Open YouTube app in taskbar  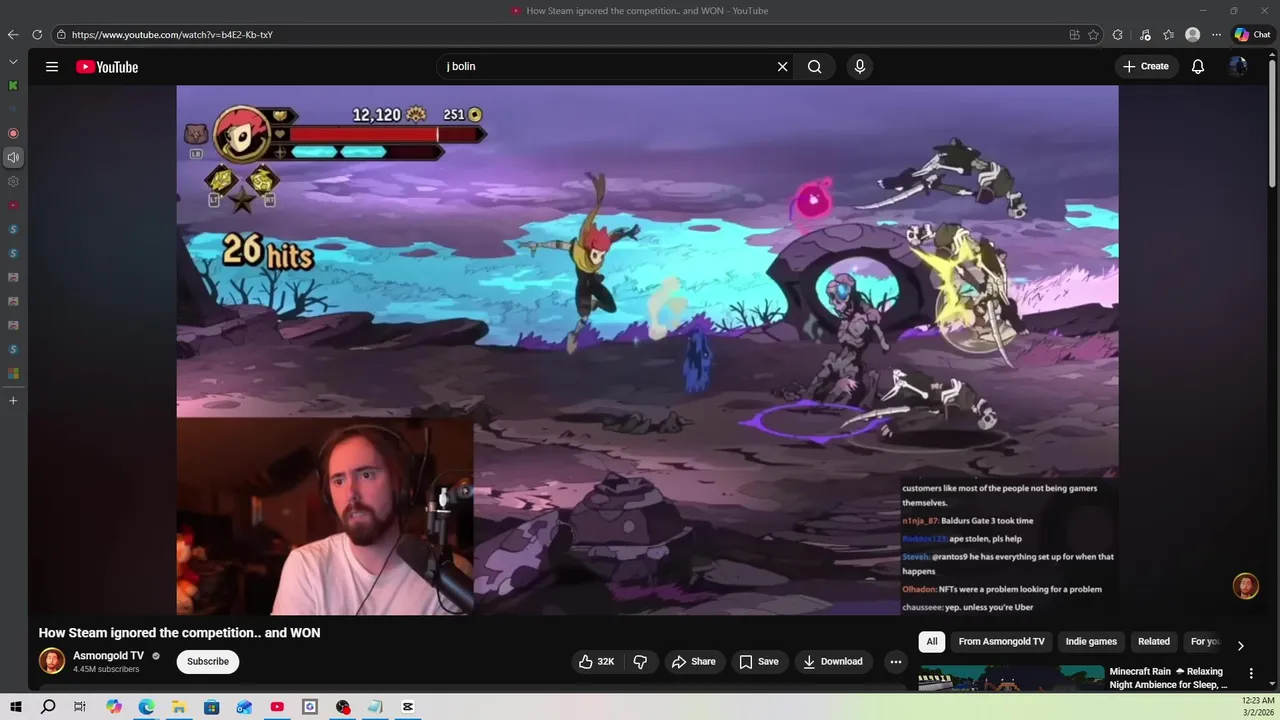(x=277, y=707)
